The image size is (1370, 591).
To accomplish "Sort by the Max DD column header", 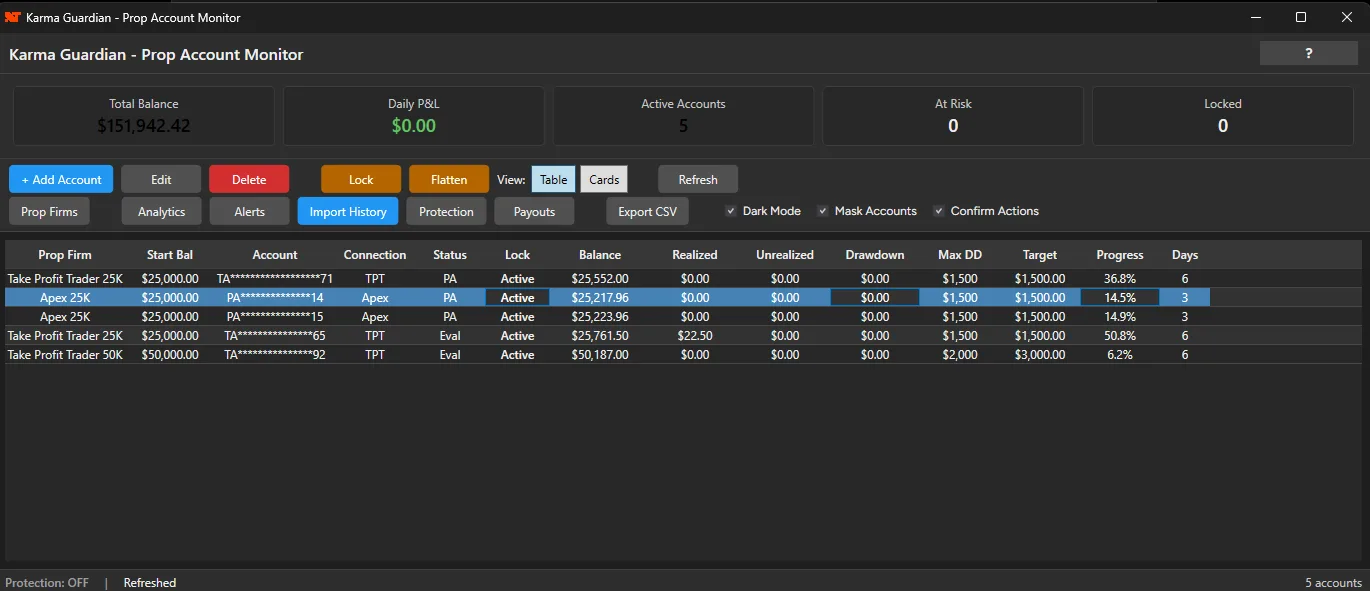I will point(960,255).
